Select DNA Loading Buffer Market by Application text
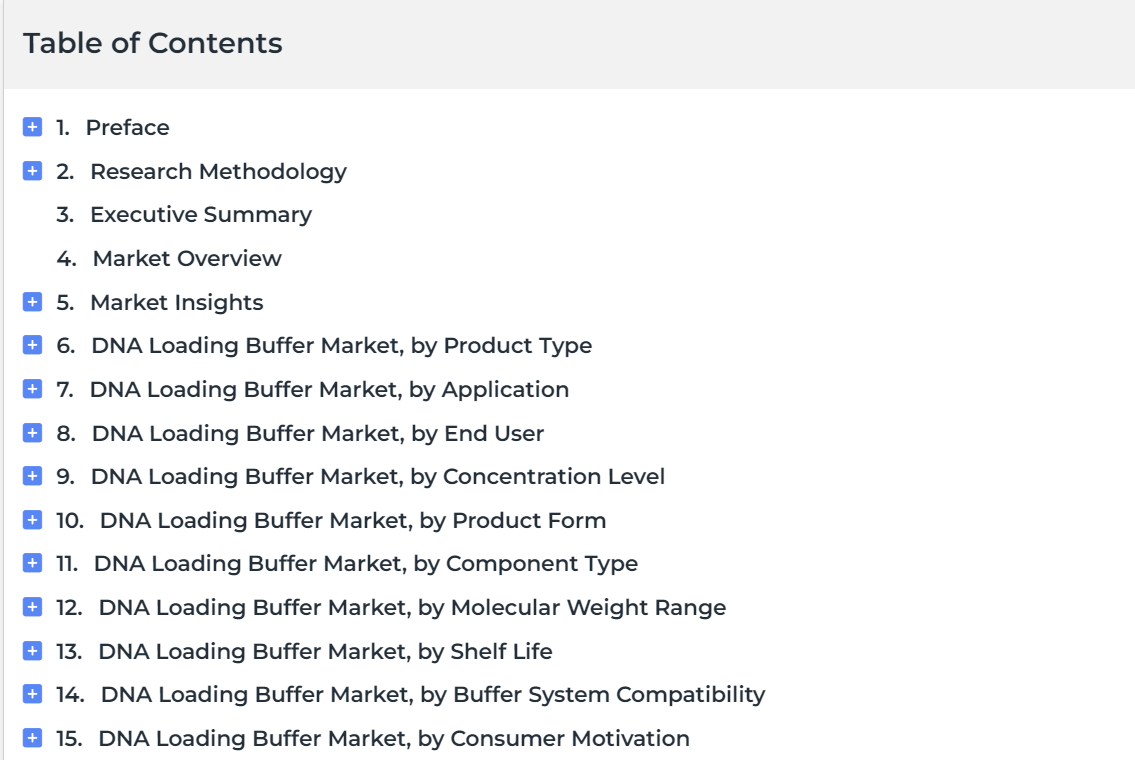Viewport: 1135px width, 760px height. click(329, 389)
